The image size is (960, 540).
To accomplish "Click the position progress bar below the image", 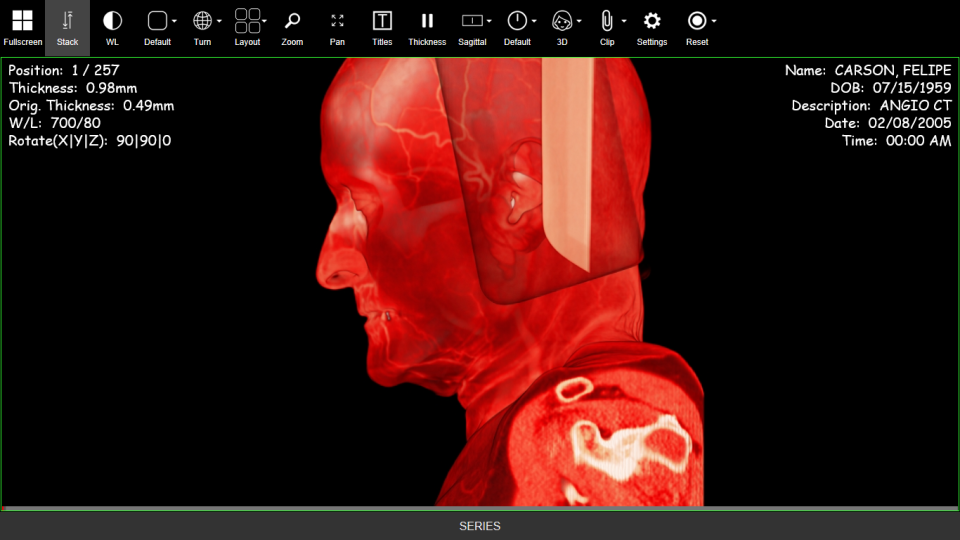I will point(480,508).
